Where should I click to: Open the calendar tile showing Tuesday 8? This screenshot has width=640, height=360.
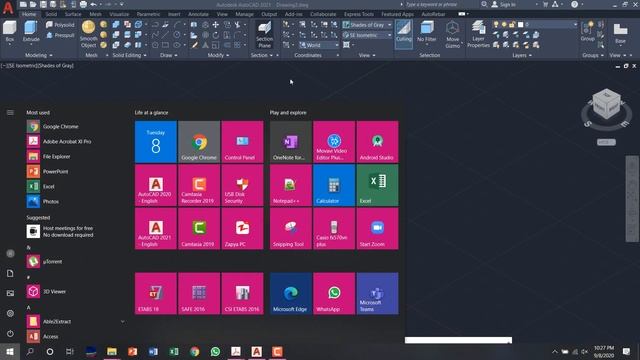156,142
